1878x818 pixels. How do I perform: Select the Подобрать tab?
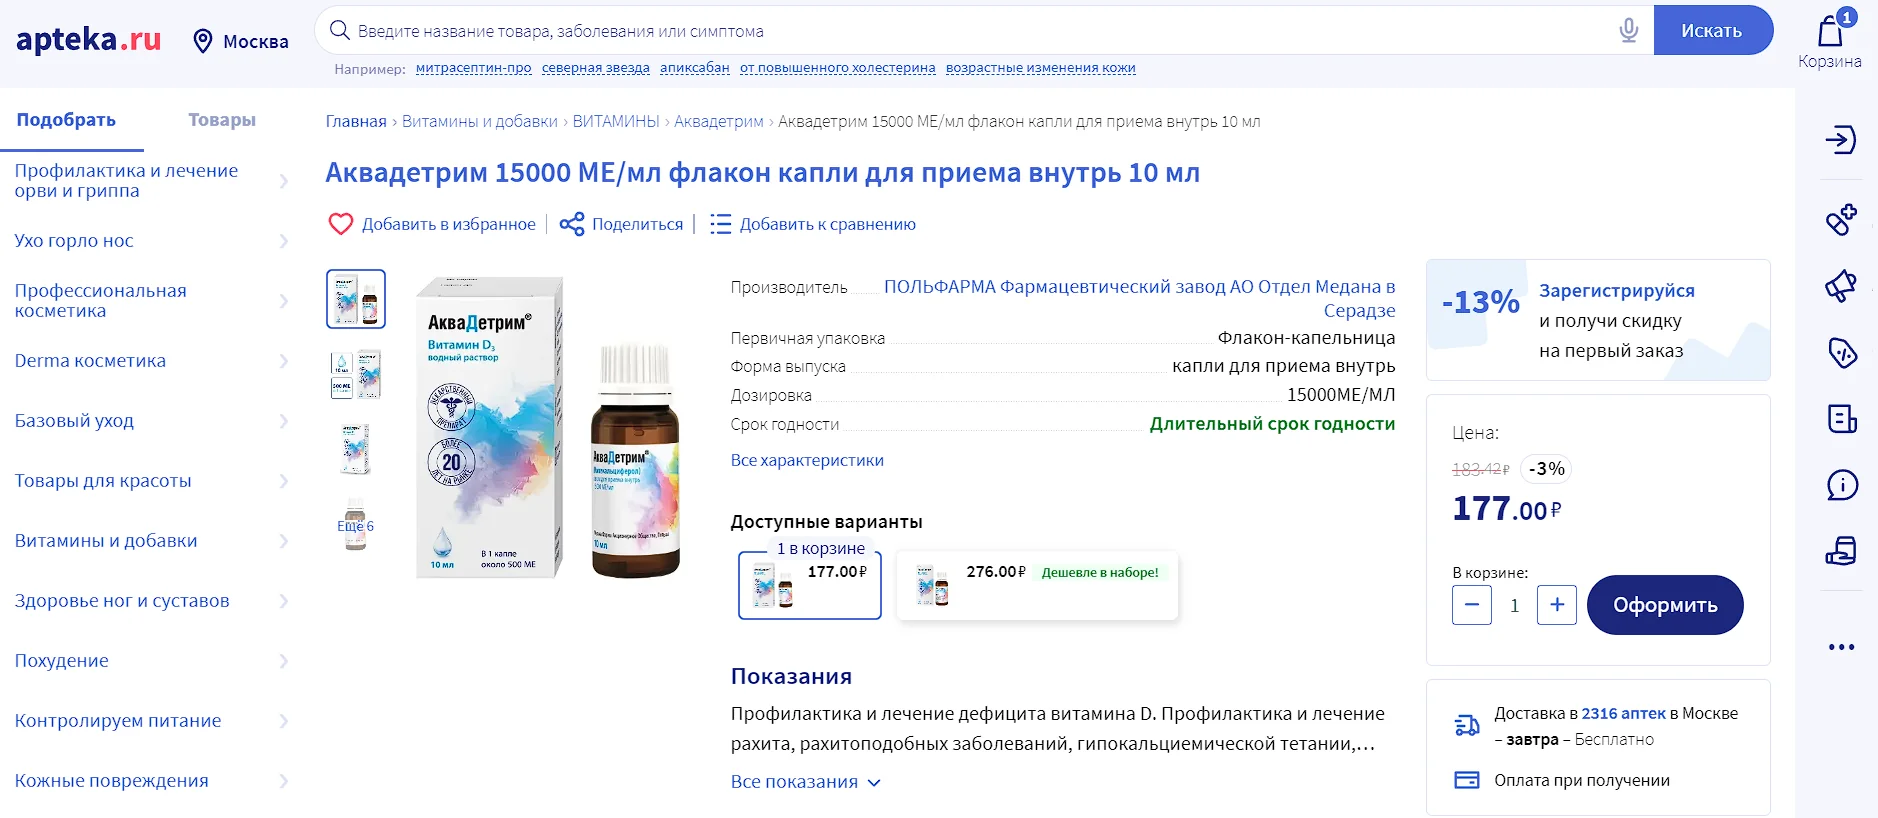point(66,120)
